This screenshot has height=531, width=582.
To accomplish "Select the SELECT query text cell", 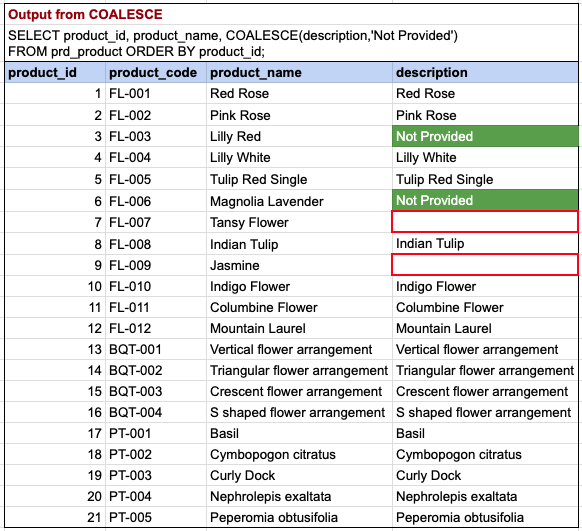I will 291,43.
